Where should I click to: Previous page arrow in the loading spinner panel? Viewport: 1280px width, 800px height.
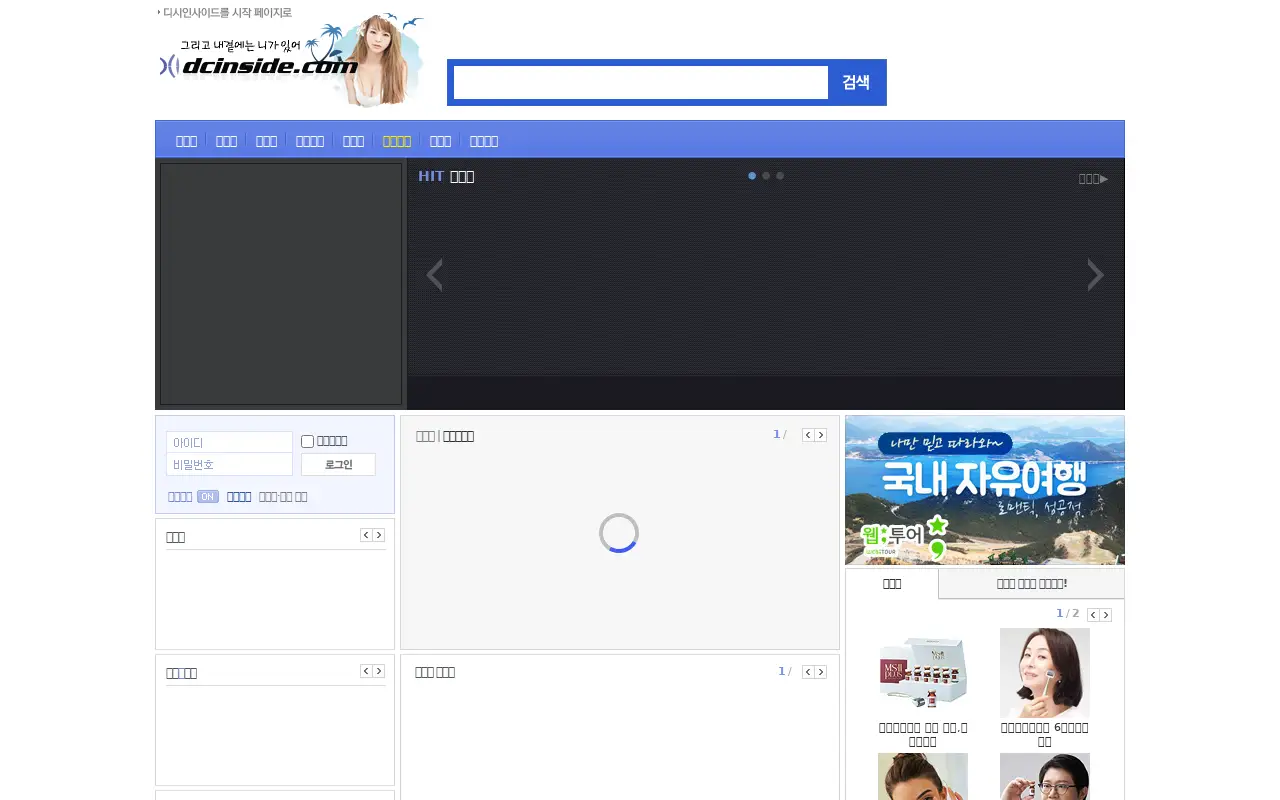pyautogui.click(x=808, y=435)
